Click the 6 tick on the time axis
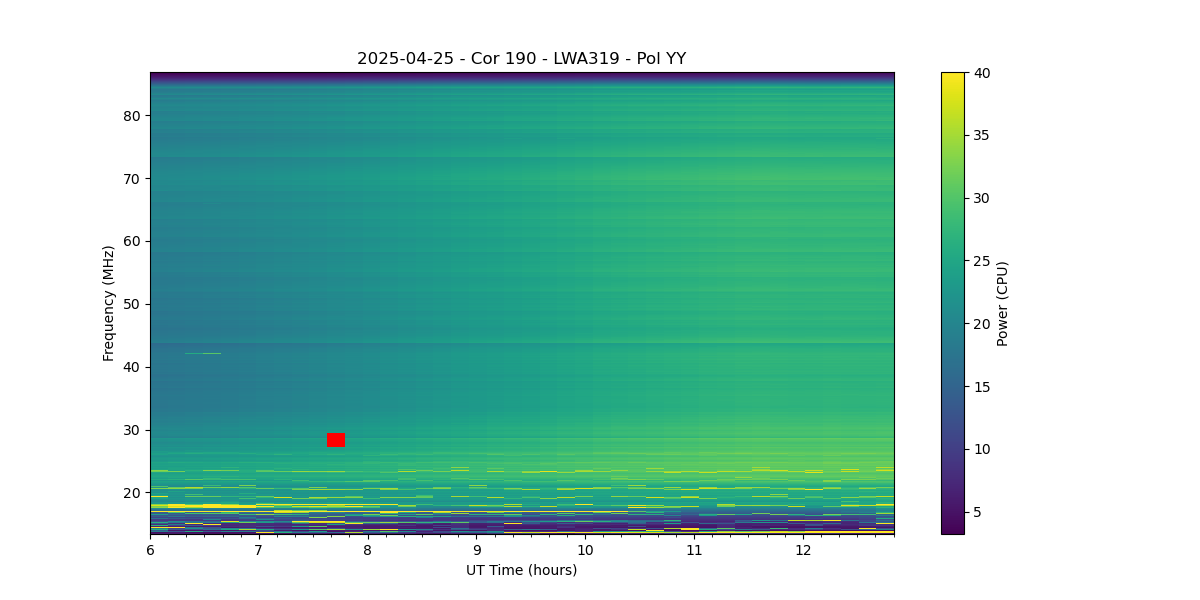 150,550
